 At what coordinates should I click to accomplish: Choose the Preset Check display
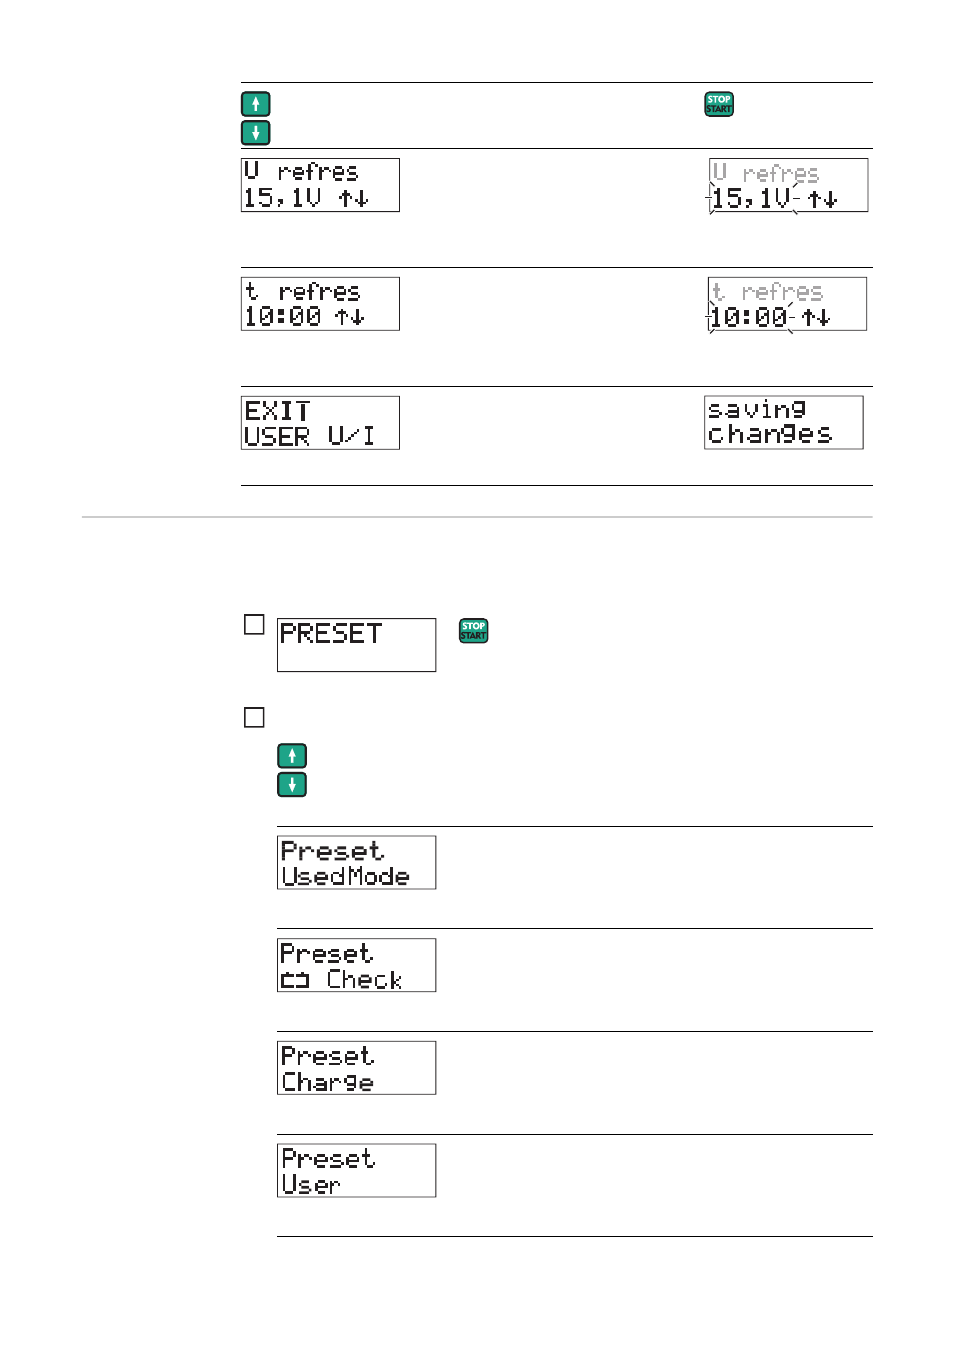tap(356, 965)
